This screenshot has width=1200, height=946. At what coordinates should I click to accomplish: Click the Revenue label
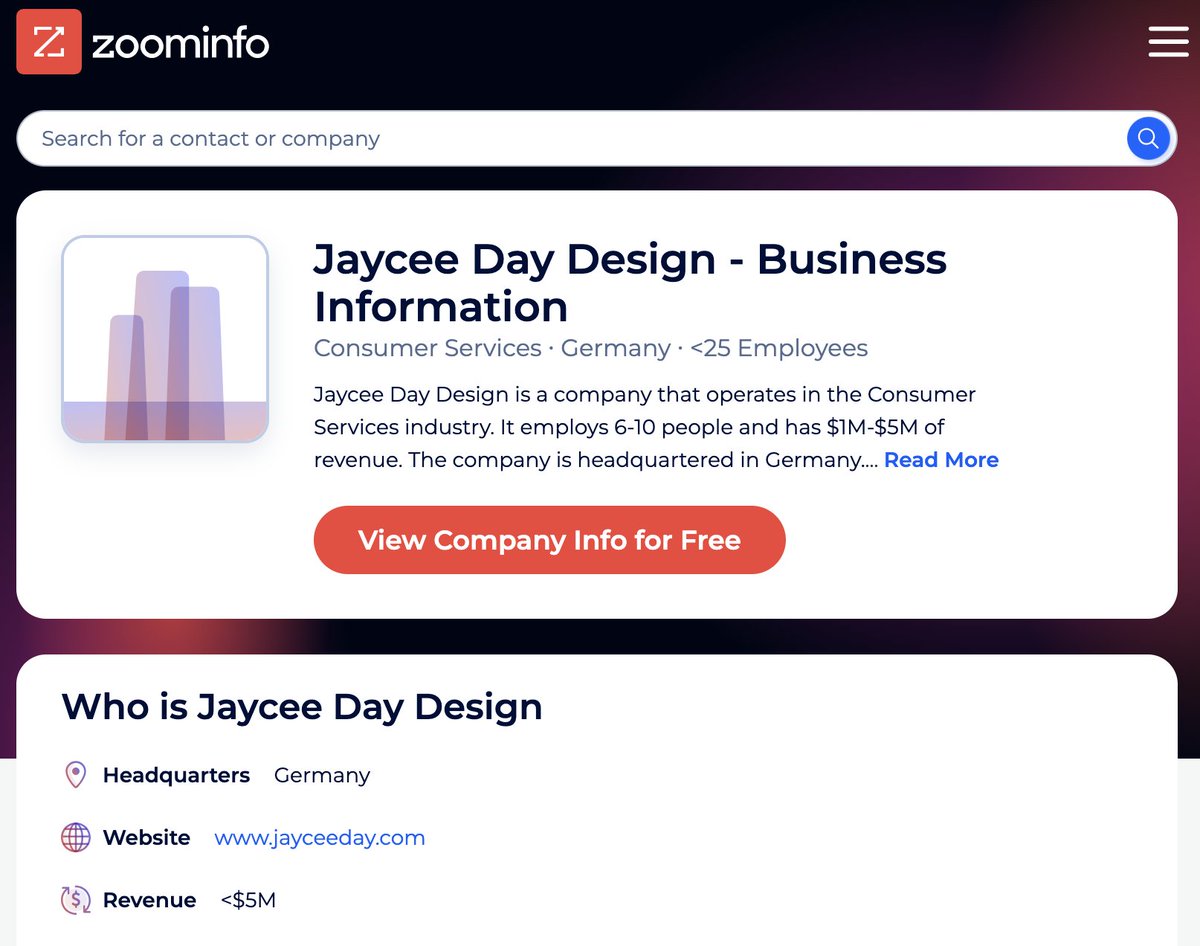(149, 900)
